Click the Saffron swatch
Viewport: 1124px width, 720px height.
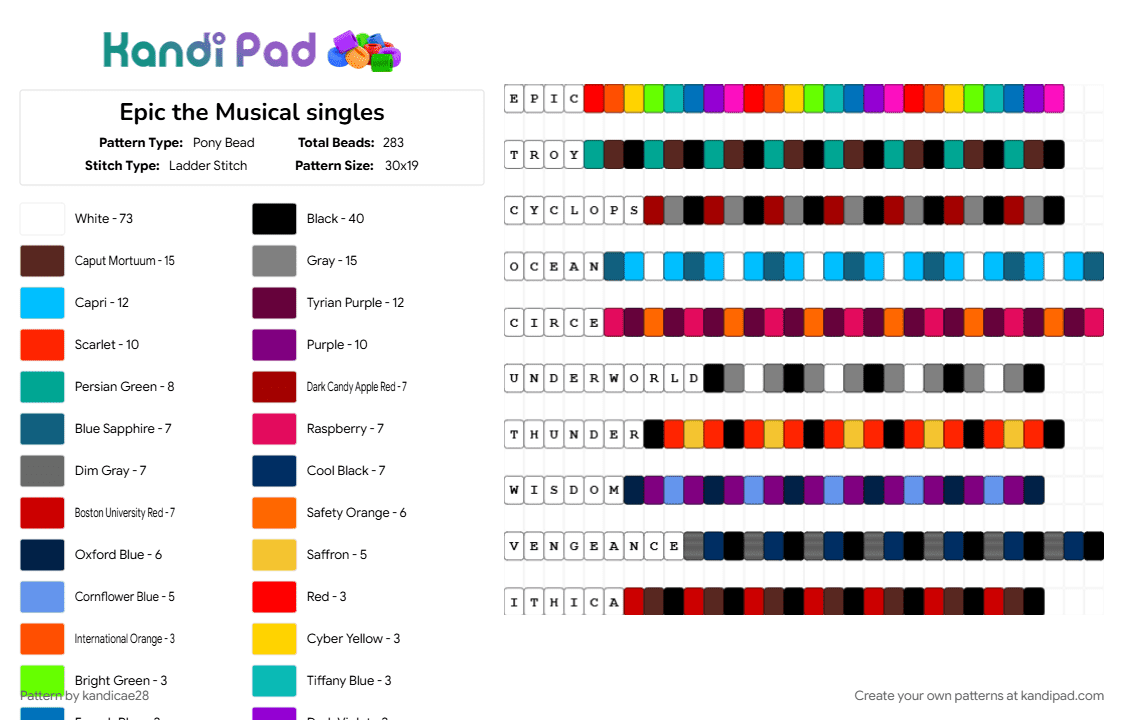click(274, 554)
